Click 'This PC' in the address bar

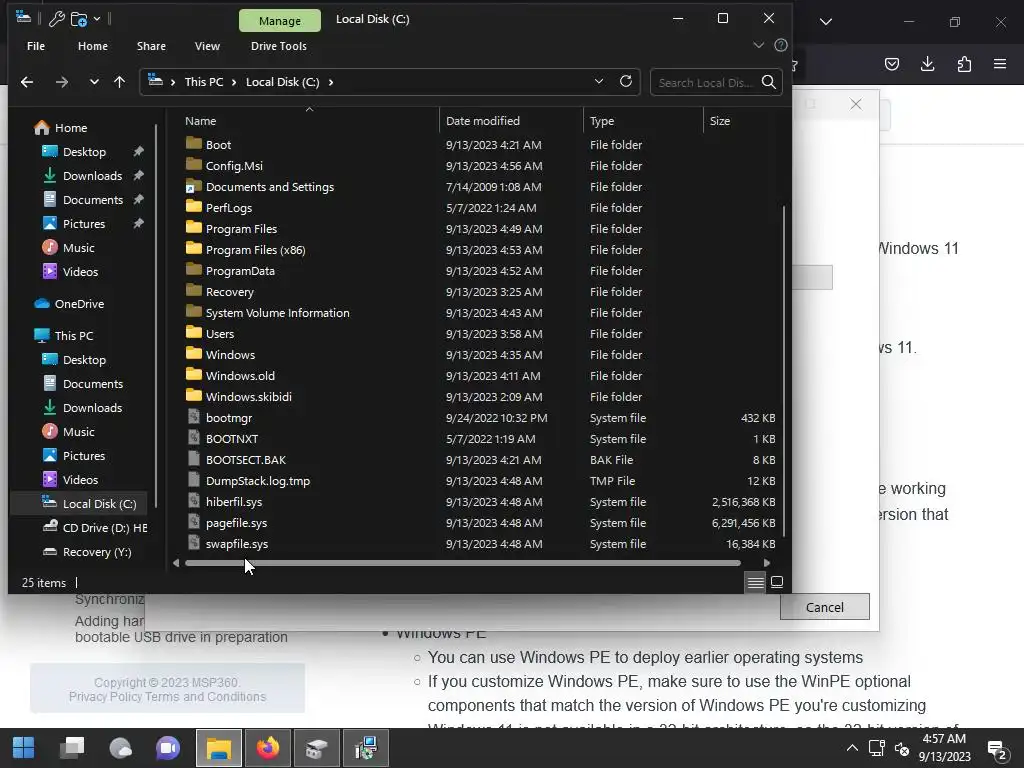click(204, 82)
